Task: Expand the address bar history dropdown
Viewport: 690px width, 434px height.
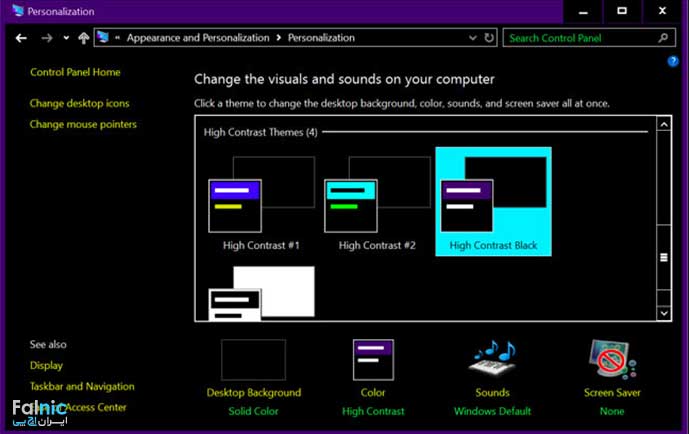Action: [x=474, y=38]
